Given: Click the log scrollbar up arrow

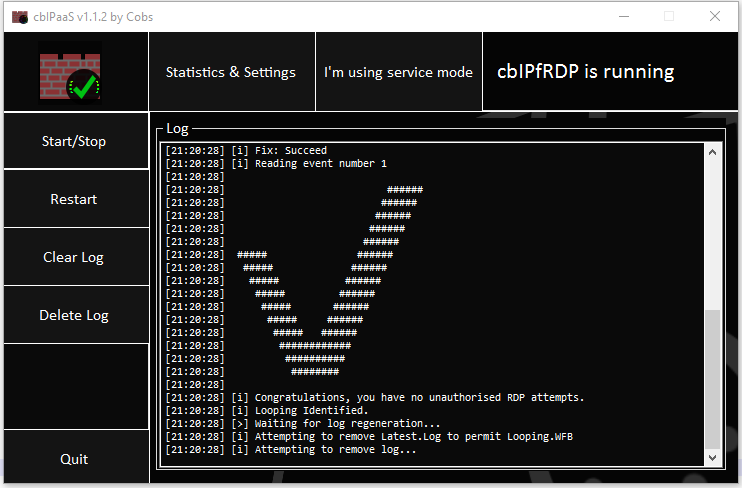Looking at the screenshot, I should coord(712,152).
